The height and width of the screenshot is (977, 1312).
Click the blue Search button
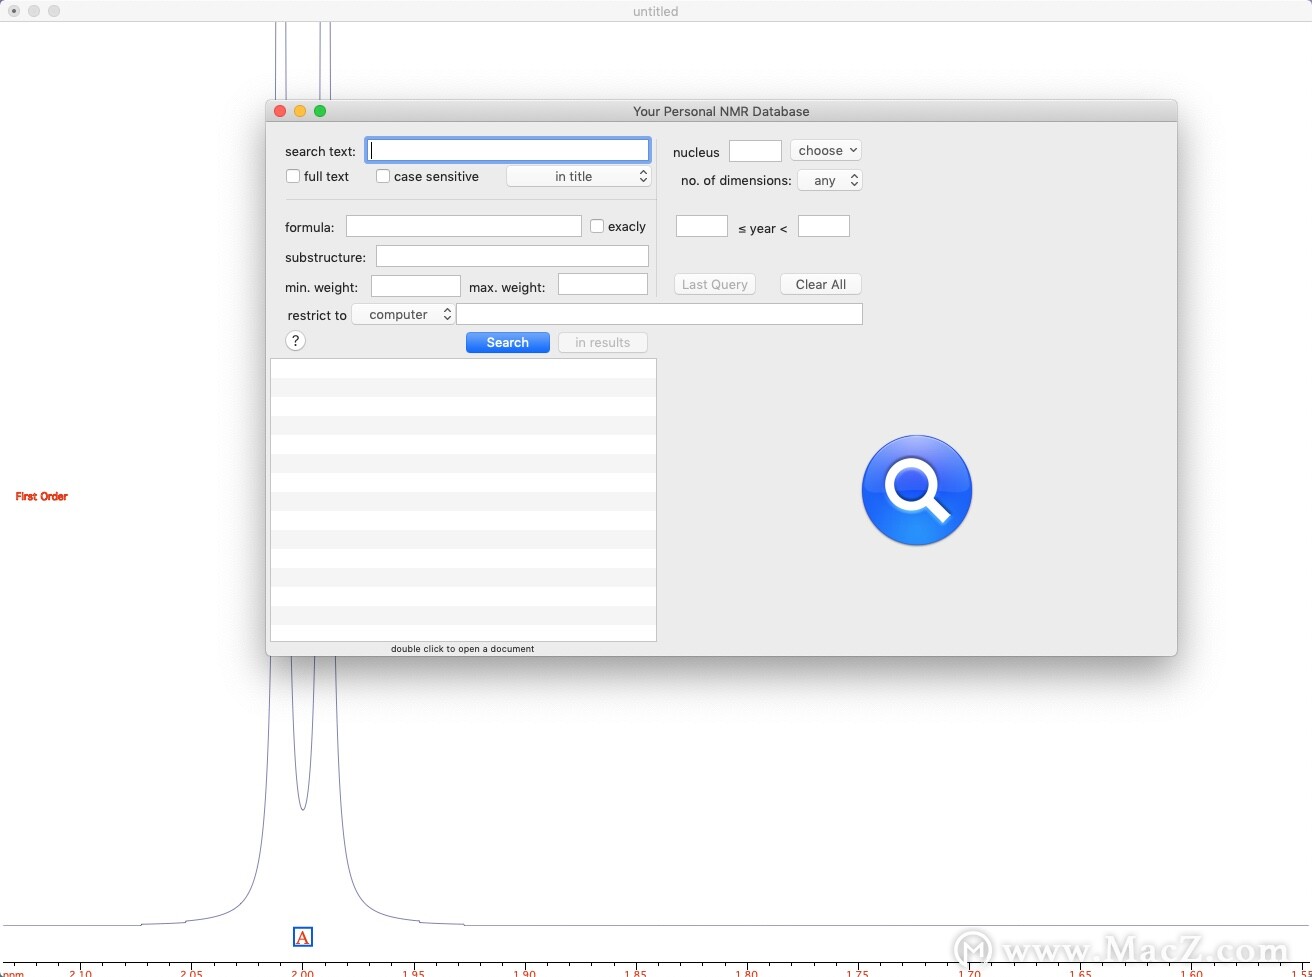tap(508, 342)
